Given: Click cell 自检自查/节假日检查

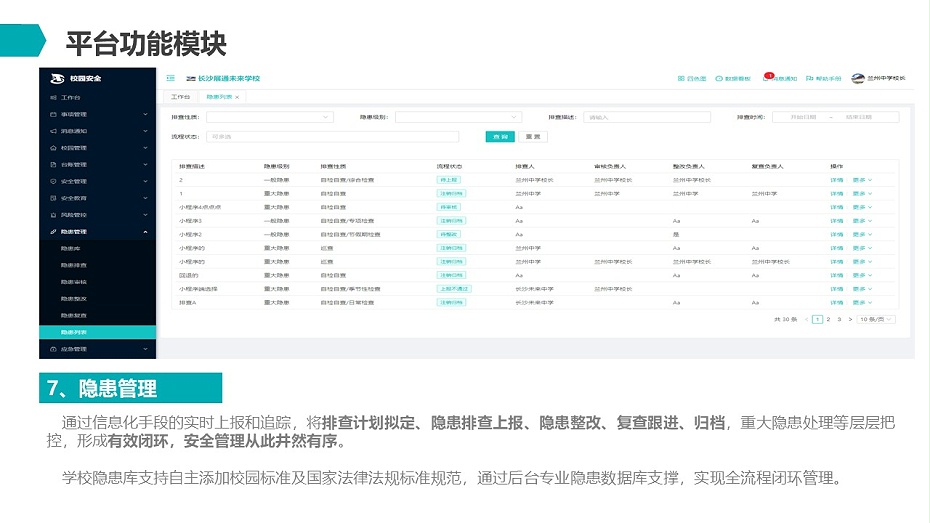Looking at the screenshot, I should [x=351, y=235].
